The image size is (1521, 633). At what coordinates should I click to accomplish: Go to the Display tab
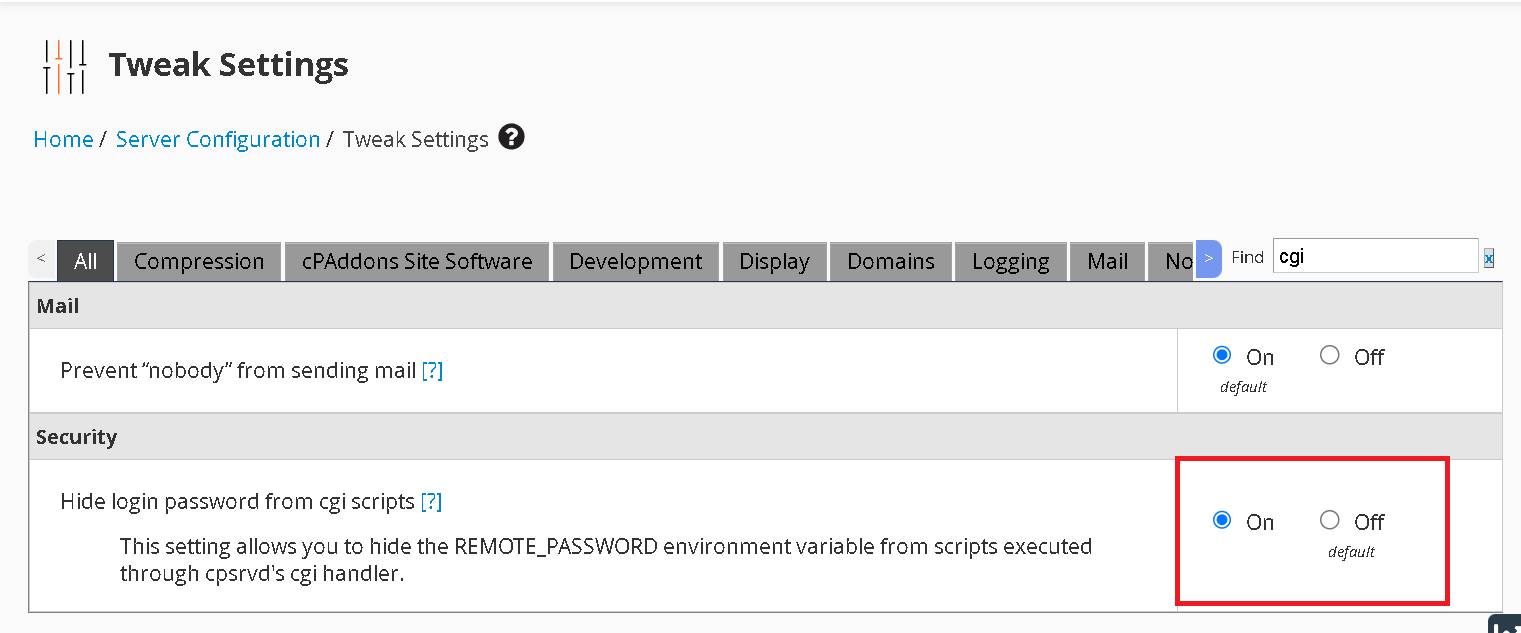pyautogui.click(x=774, y=262)
